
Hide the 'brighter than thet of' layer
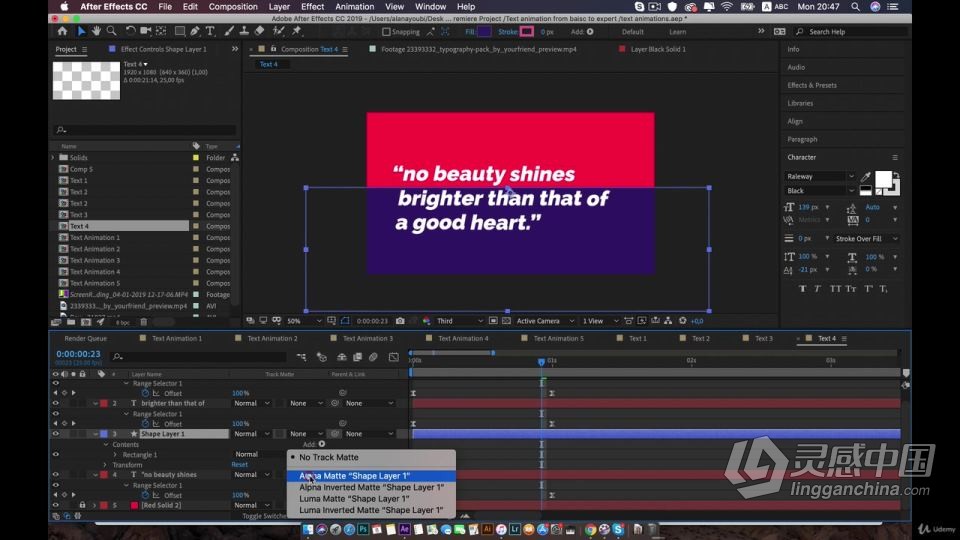56,403
